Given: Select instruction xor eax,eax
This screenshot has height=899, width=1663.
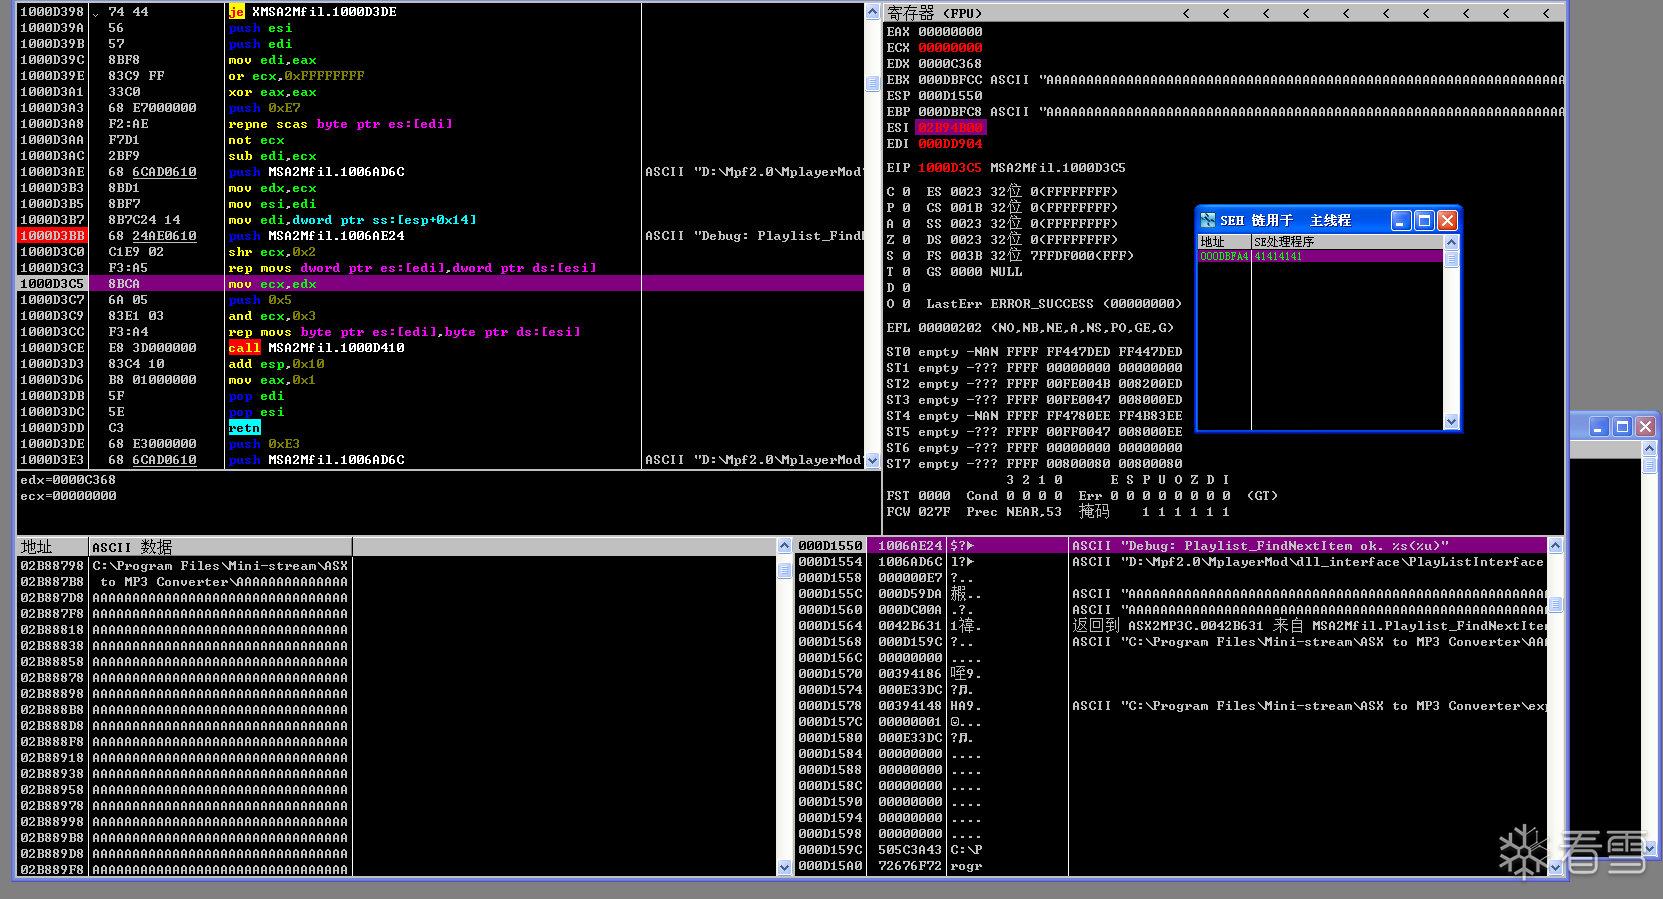Looking at the screenshot, I should [272, 92].
